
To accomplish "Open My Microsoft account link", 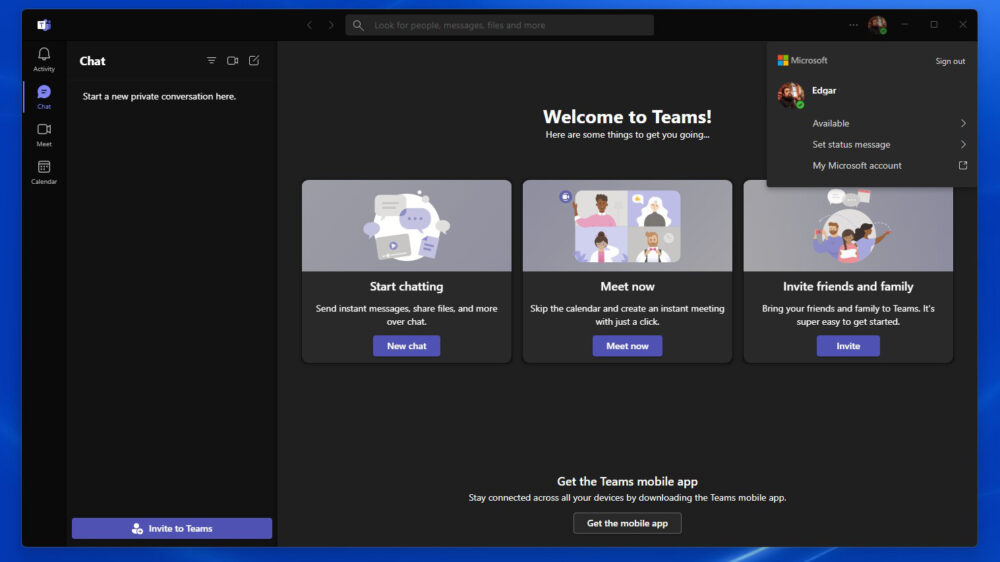I will pyautogui.click(x=888, y=166).
